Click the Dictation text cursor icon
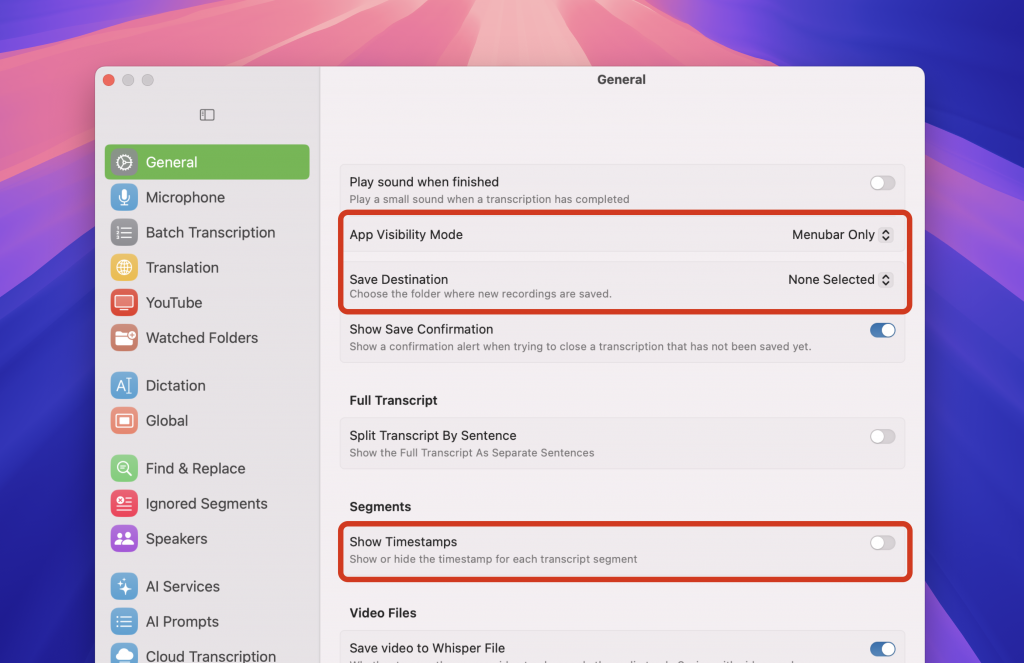The height and width of the screenshot is (663, 1024). [x=124, y=385]
